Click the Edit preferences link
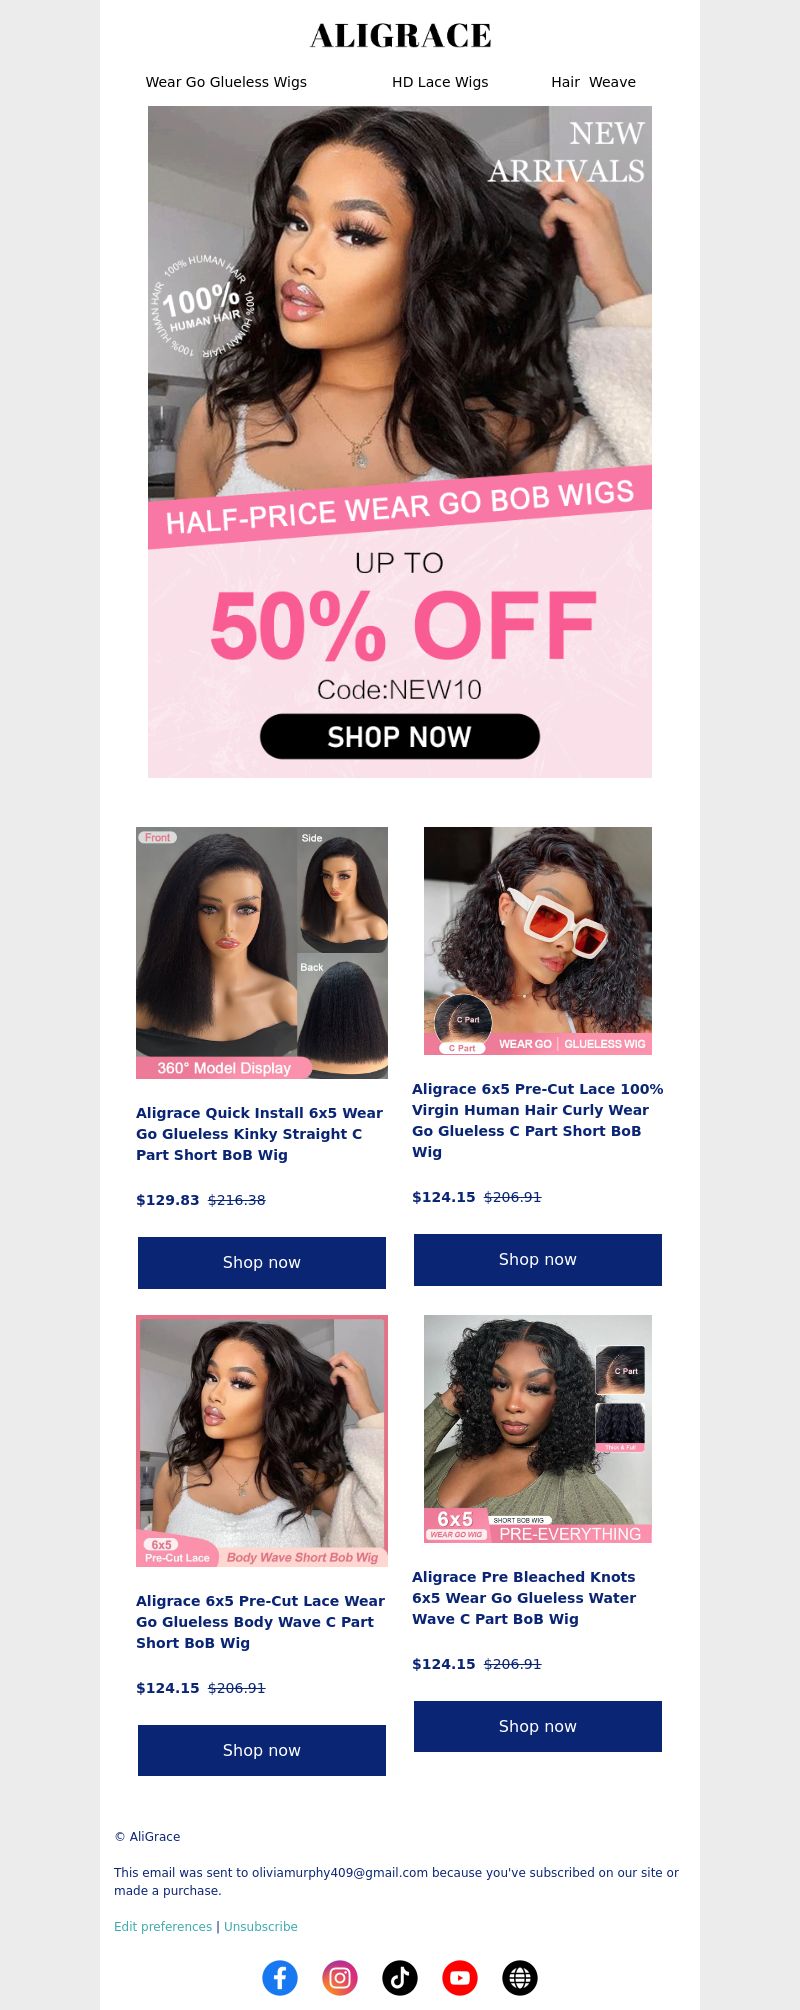This screenshot has height=2010, width=800. click(x=163, y=1927)
